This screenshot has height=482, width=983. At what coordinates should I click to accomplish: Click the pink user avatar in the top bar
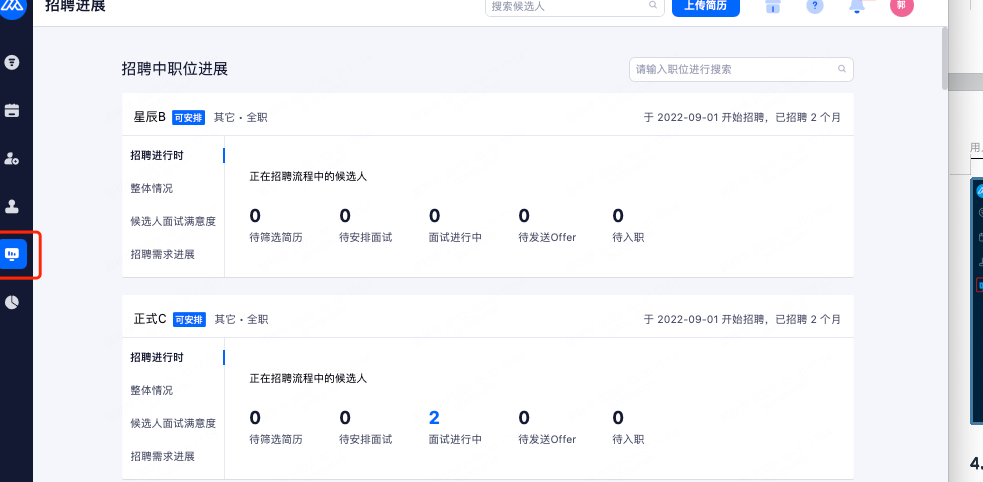pos(901,6)
